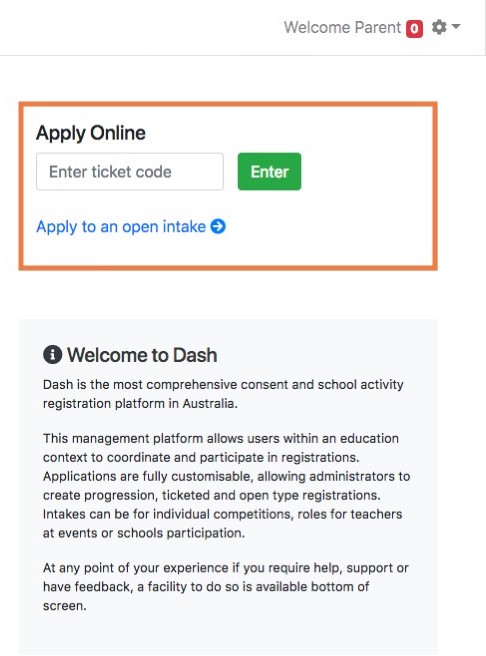Click the paragraph starting 'This management platform allows'
The image size is (486, 656).
pyautogui.click(x=226, y=485)
